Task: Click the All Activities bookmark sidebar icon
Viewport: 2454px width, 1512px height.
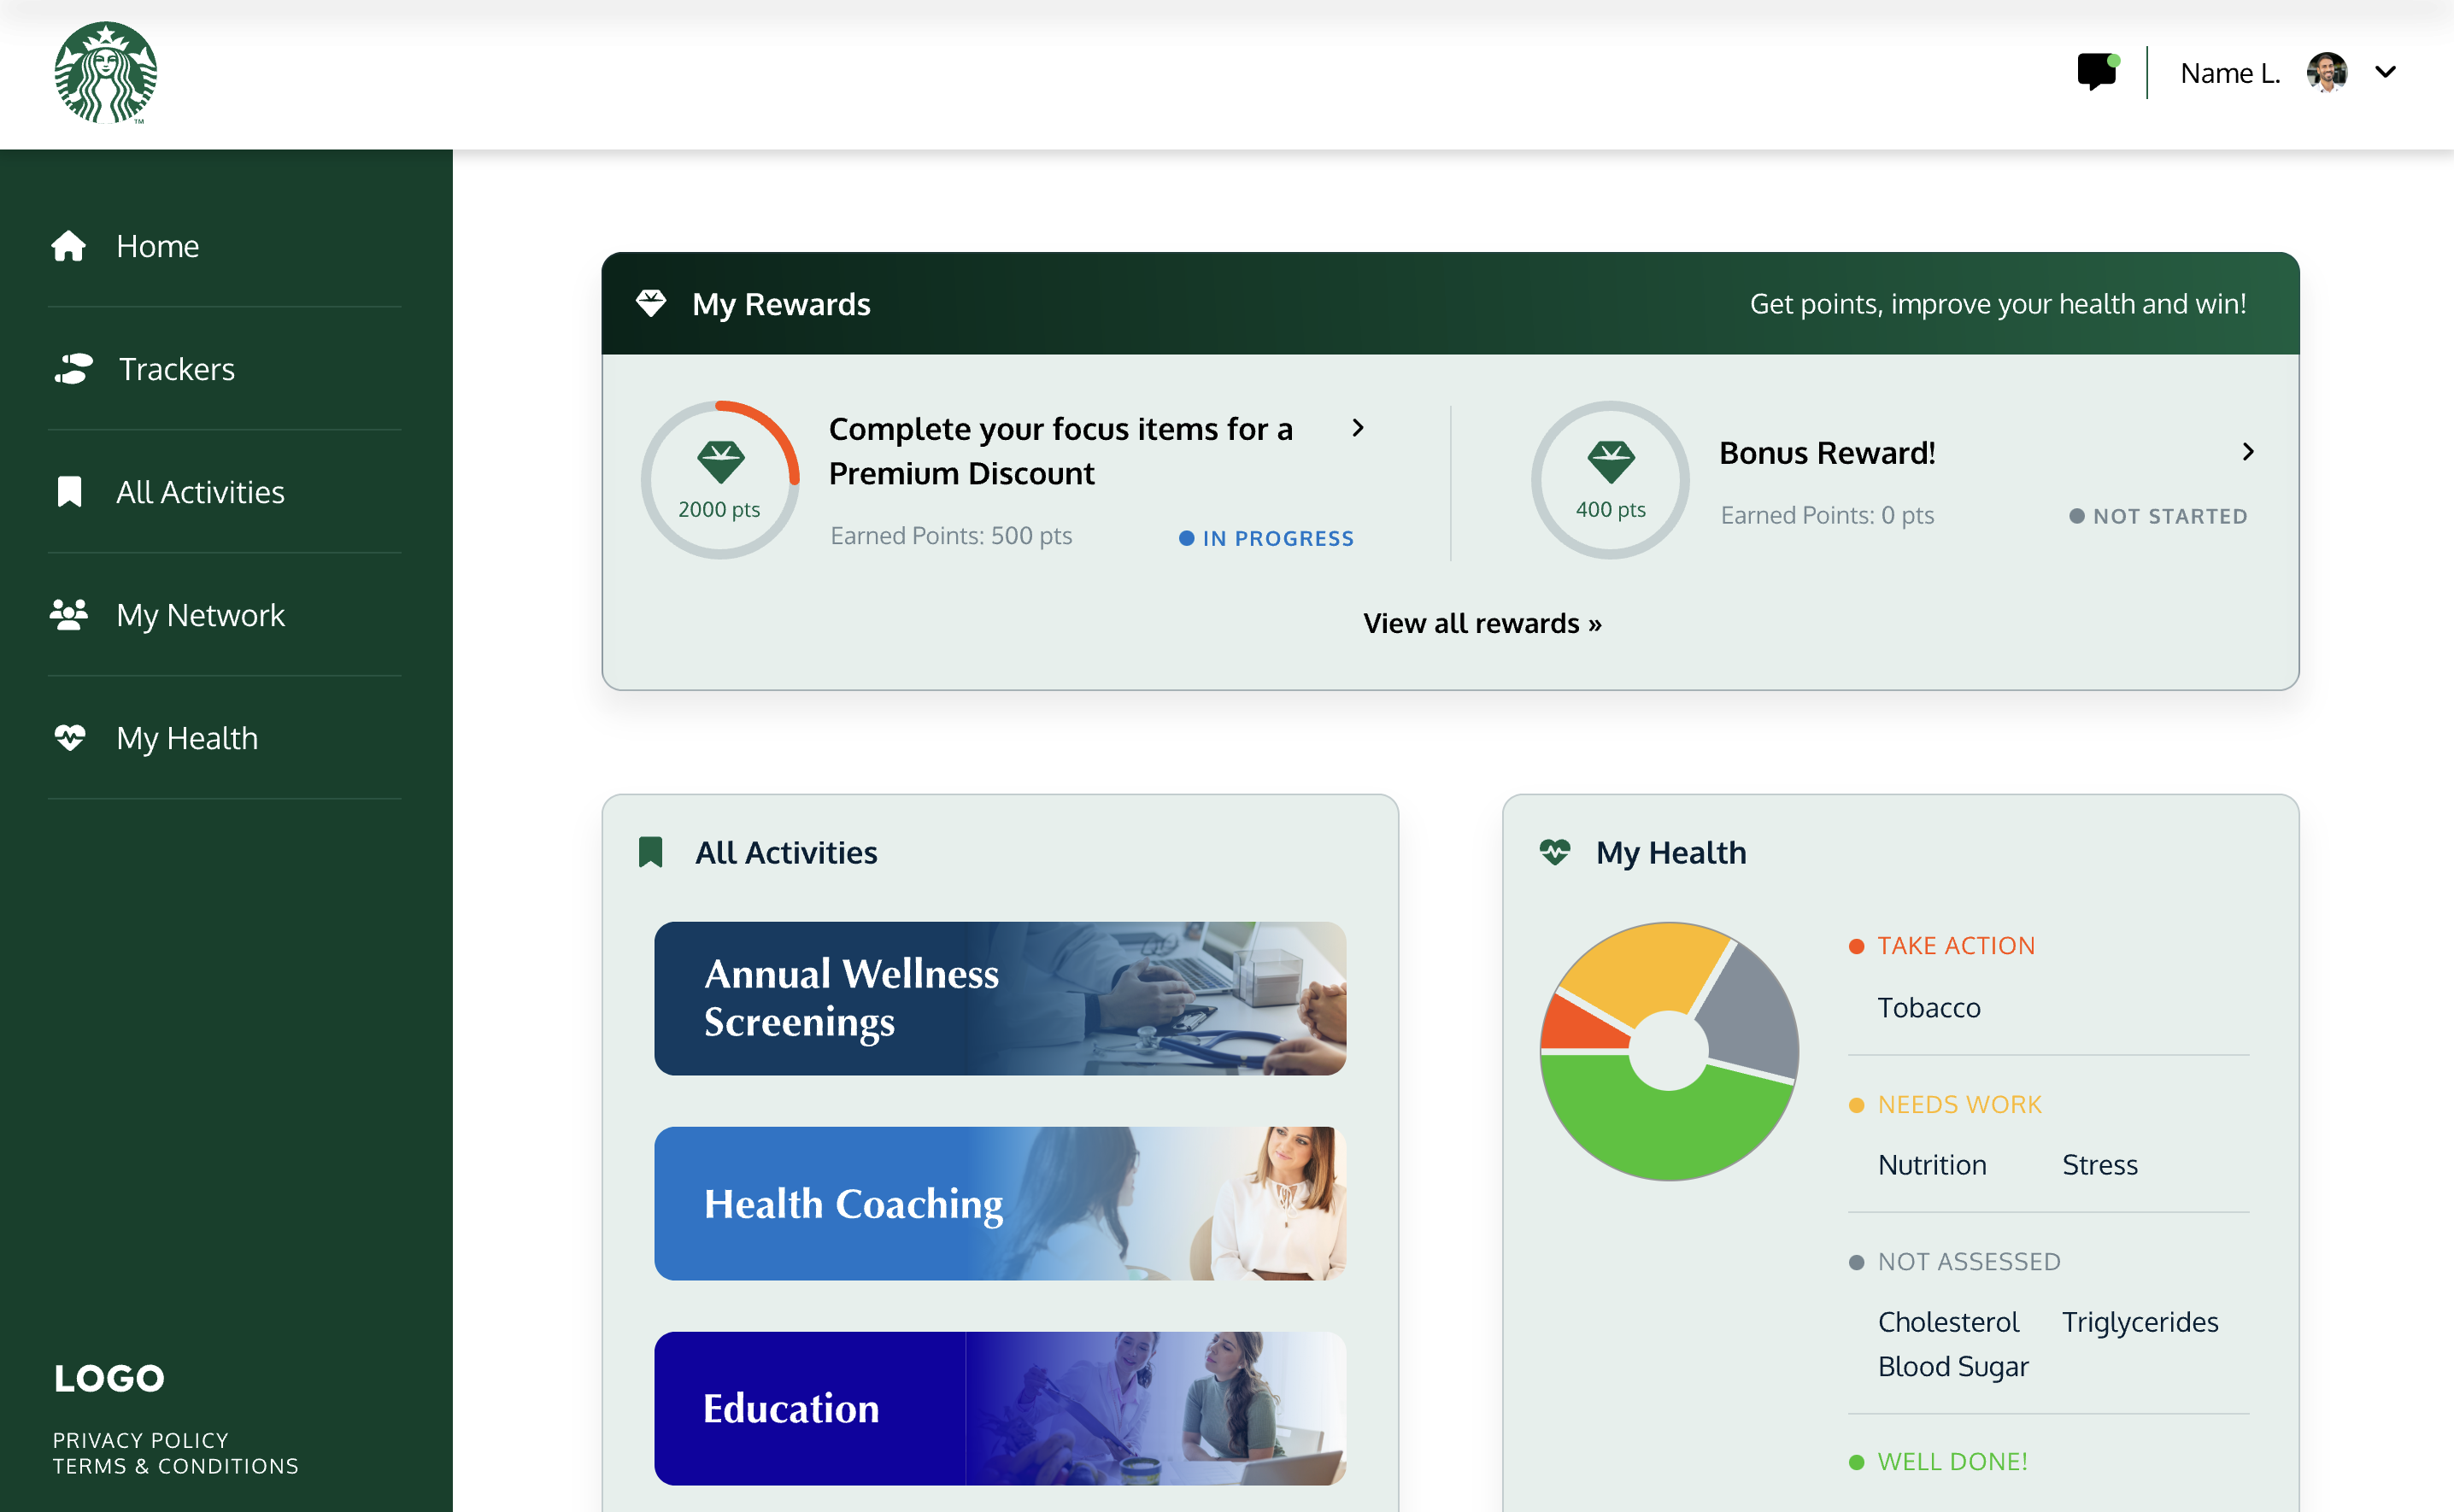Action: pyautogui.click(x=69, y=492)
